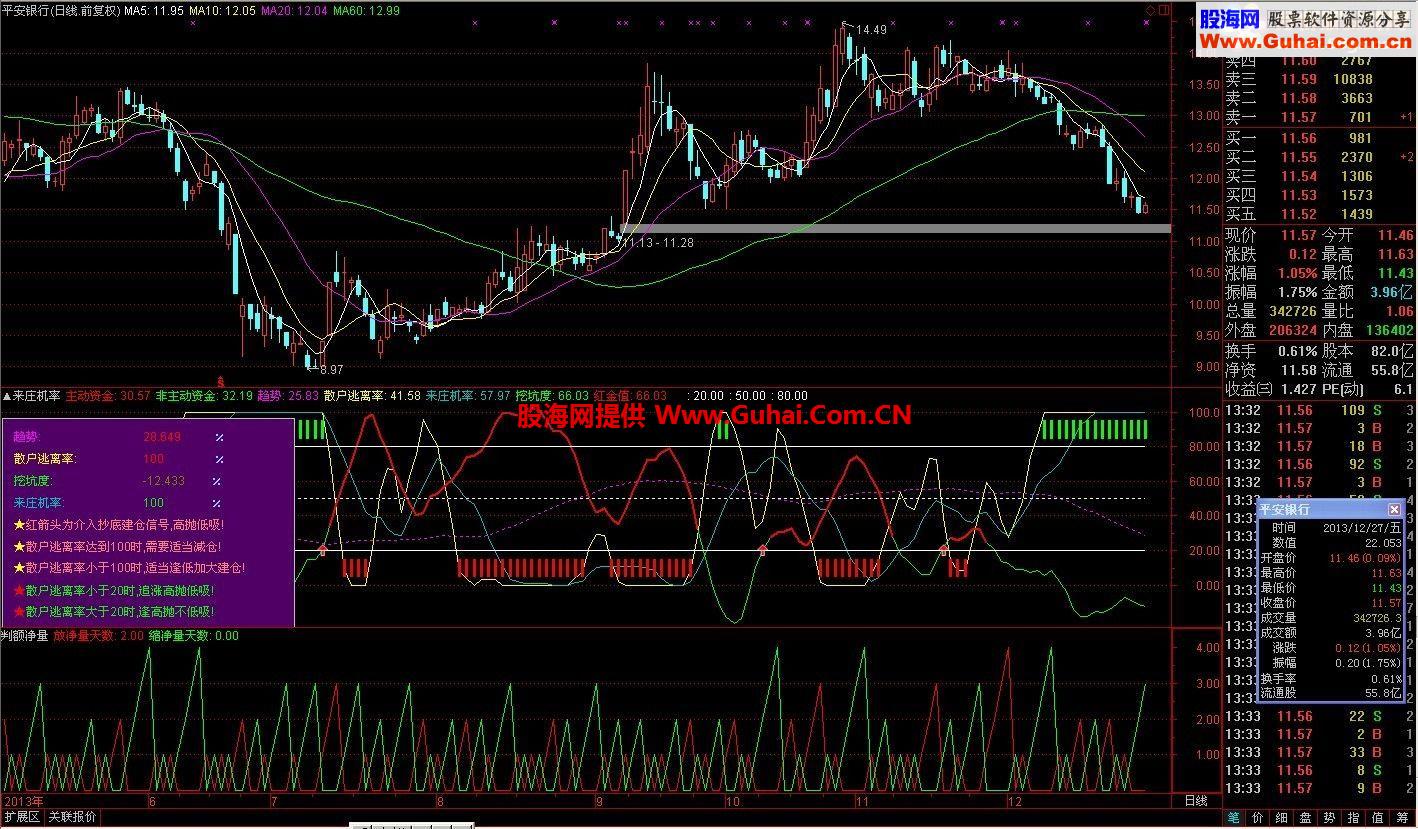This screenshot has width=1418, height=829.
Task: Click the 日线 period selector
Action: pyautogui.click(x=1196, y=801)
